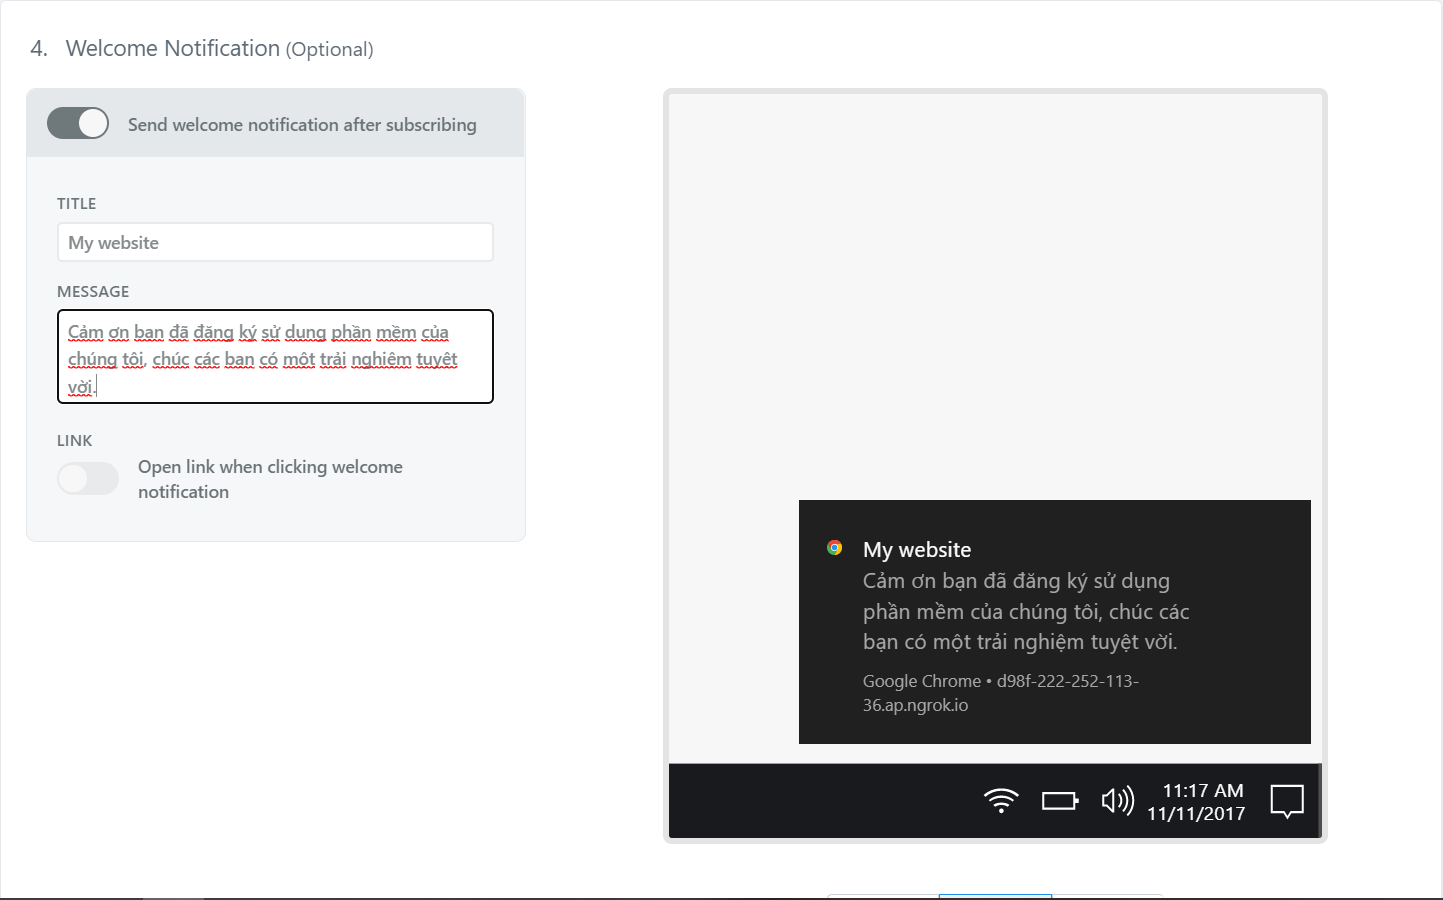Click the TITLE field label
Viewport: 1443px width, 900px height.
[x=77, y=204]
